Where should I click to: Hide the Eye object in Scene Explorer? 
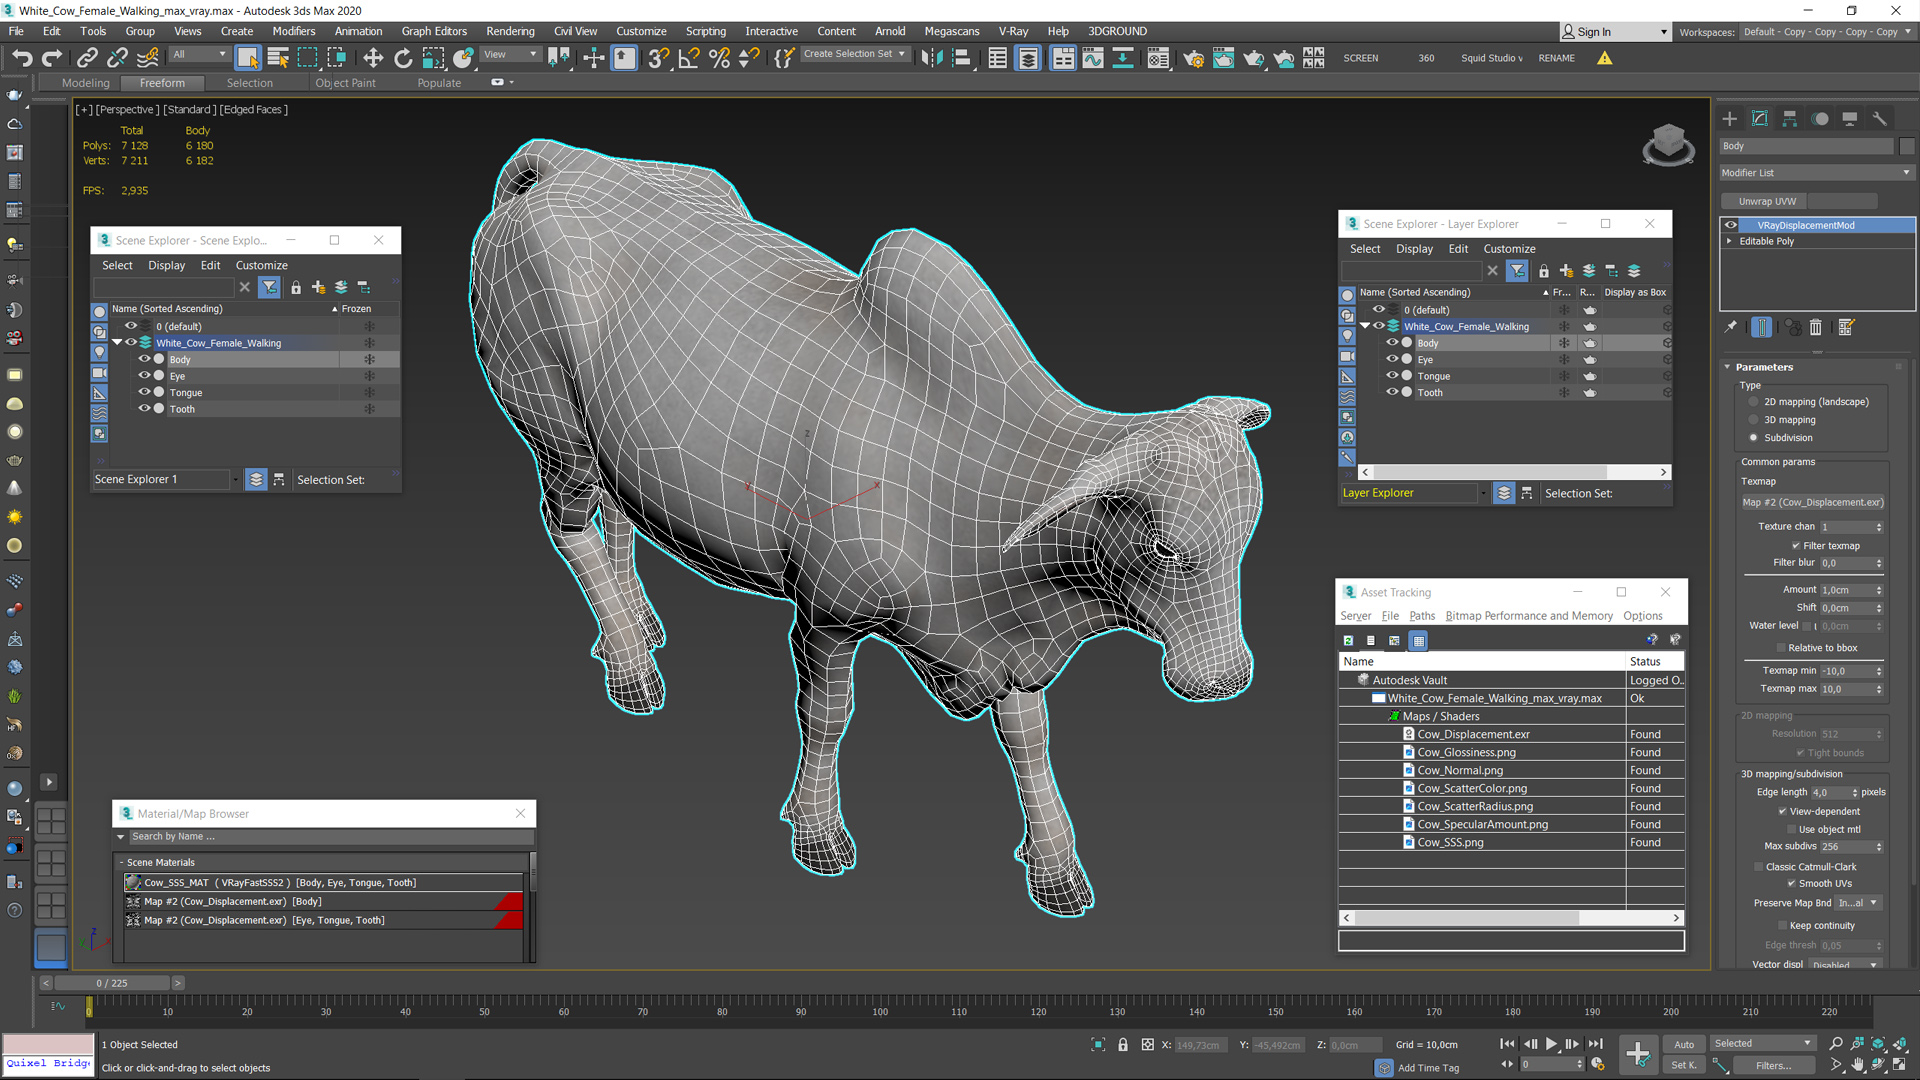[x=144, y=376]
